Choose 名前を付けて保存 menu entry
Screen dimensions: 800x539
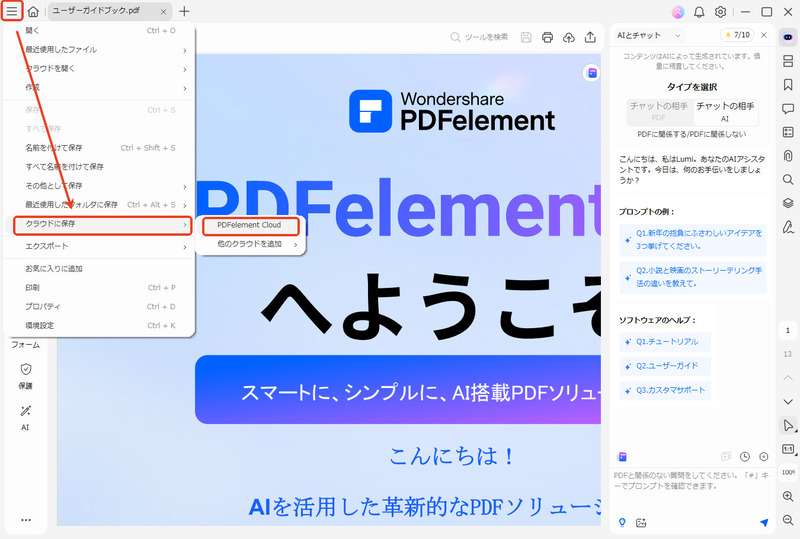point(99,148)
